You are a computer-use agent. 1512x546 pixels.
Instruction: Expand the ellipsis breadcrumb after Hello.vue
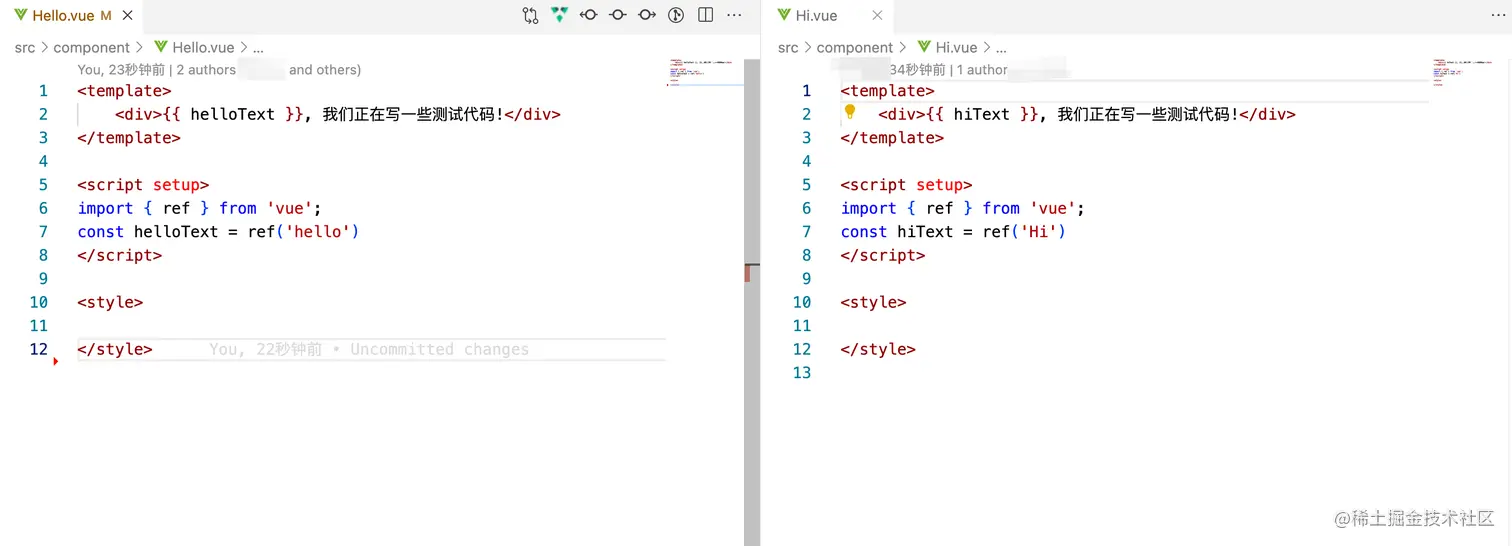click(258, 47)
